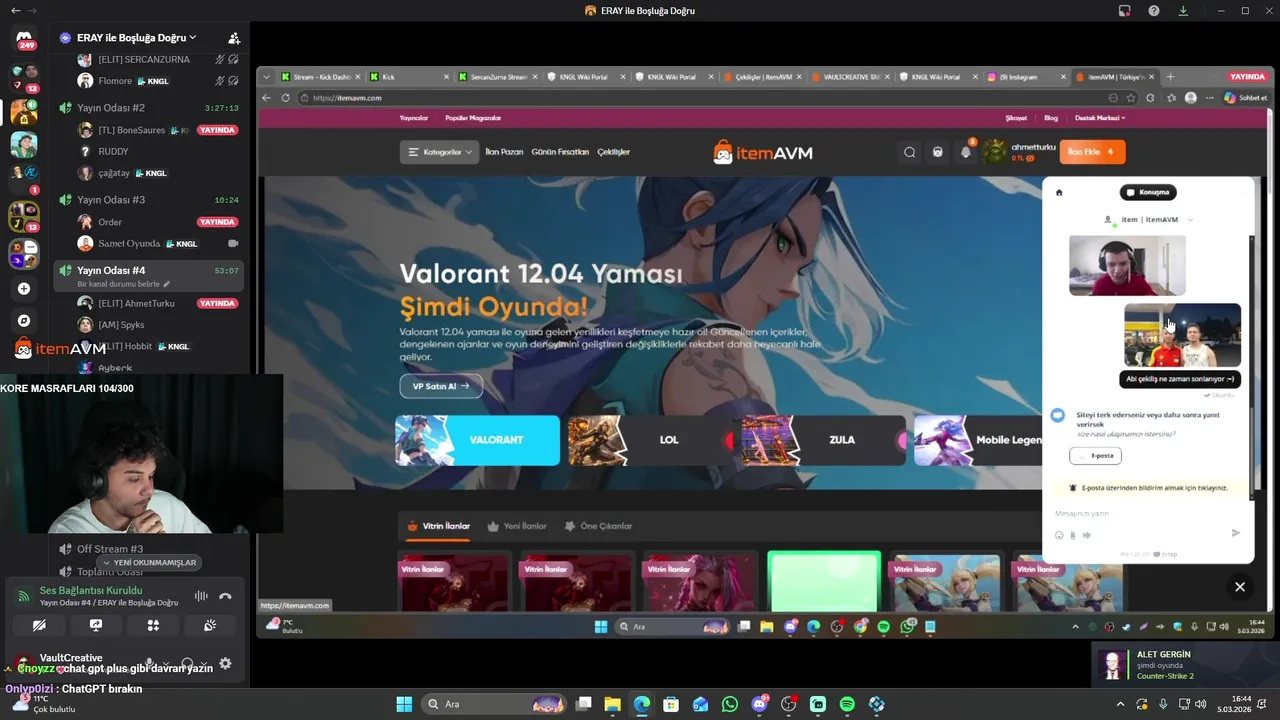
Task: Open the help question mark icon
Action: click(x=1154, y=10)
